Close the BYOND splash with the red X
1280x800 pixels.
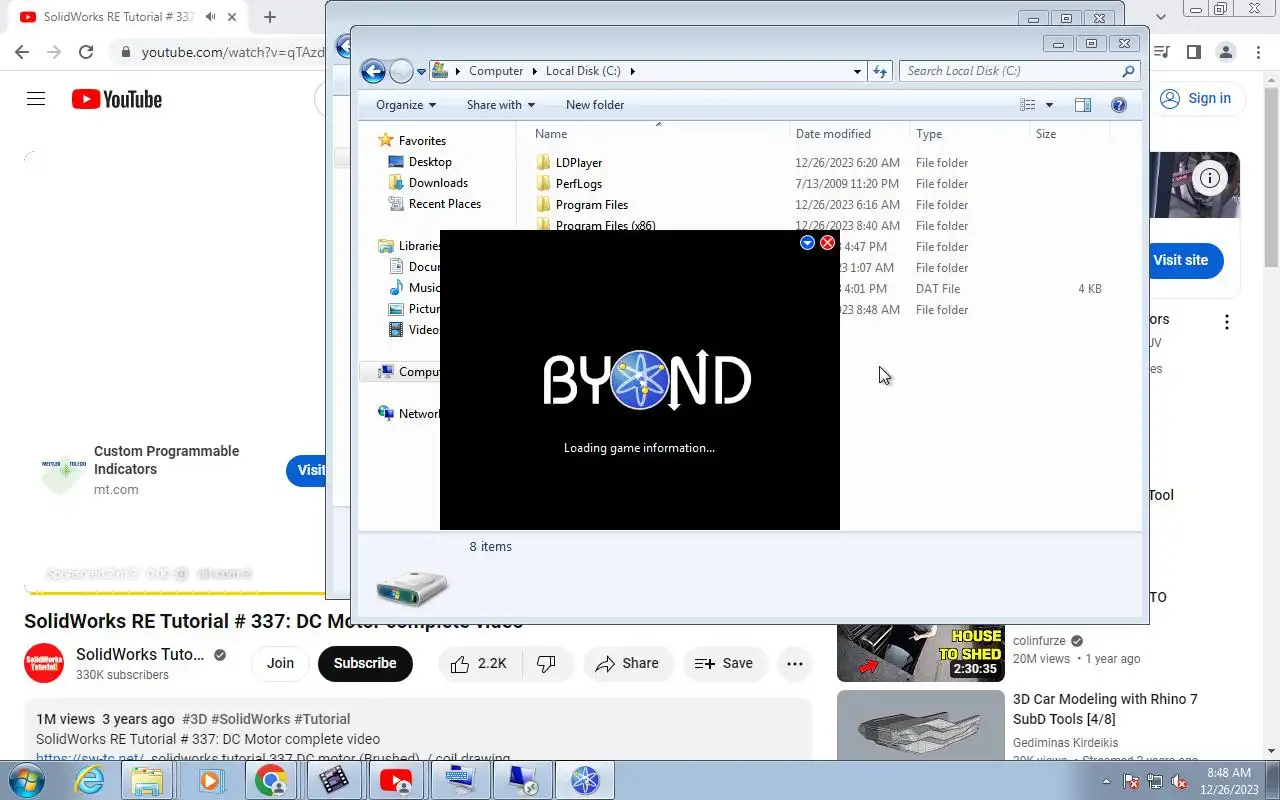pyautogui.click(x=827, y=243)
